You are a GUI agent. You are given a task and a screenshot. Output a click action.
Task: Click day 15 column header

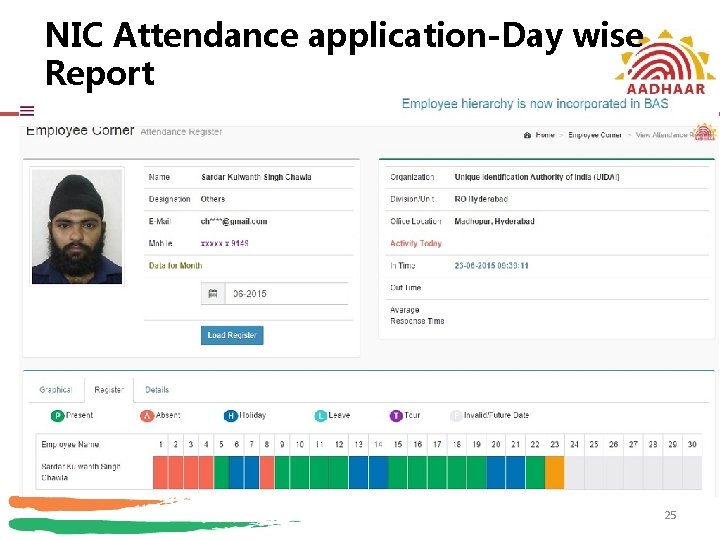[x=398, y=444]
